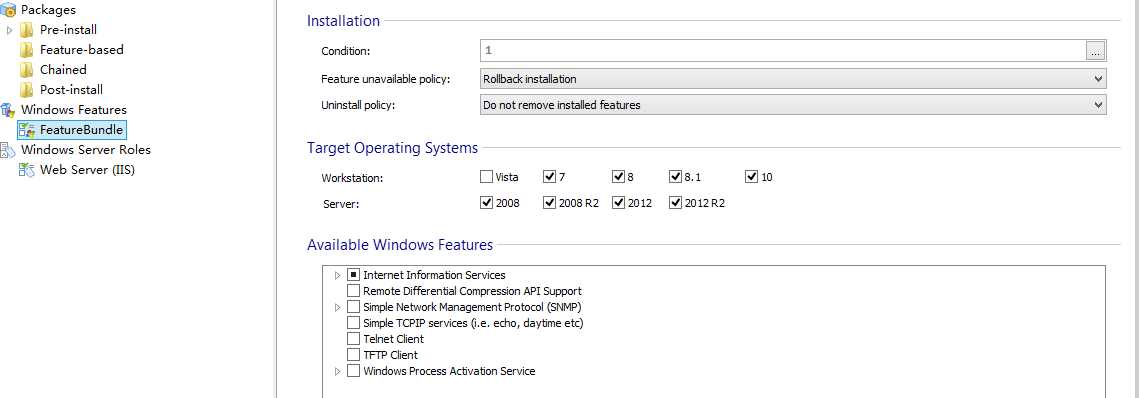Screen dimensions: 1139x398
Task: Click the Packages node icon
Action: [x=8, y=10]
